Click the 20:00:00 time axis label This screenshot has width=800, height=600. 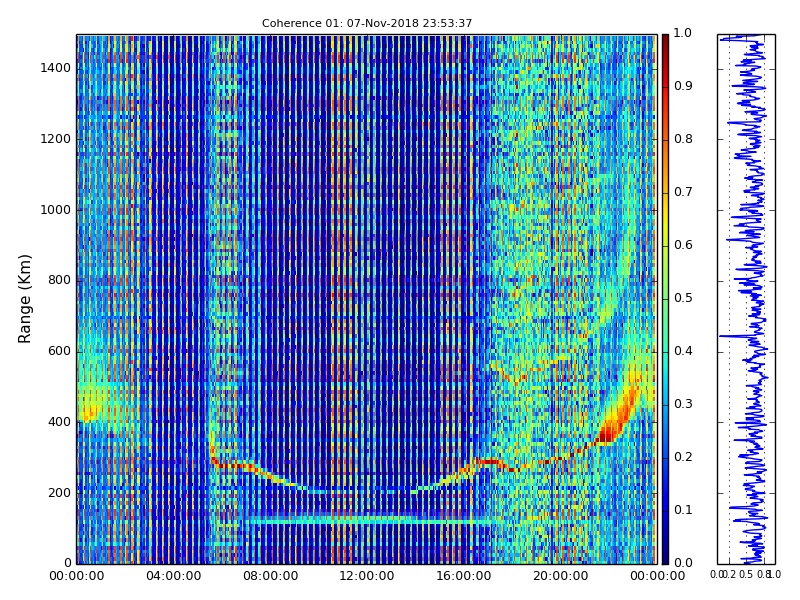coord(561,576)
